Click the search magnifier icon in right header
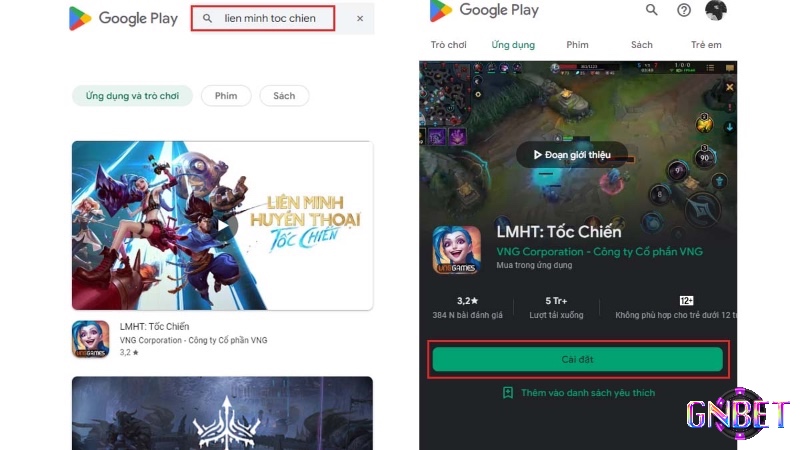This screenshot has height=450, width=800. tap(652, 10)
